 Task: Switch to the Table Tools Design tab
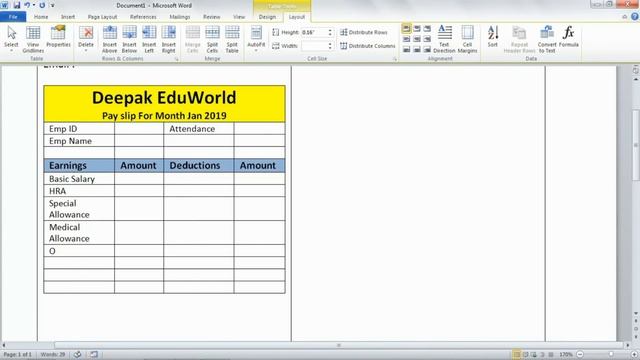[x=267, y=17]
